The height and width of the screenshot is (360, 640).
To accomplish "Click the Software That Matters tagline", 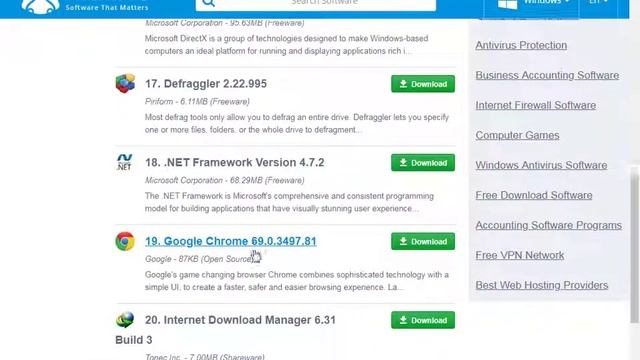I will tap(107, 7).
